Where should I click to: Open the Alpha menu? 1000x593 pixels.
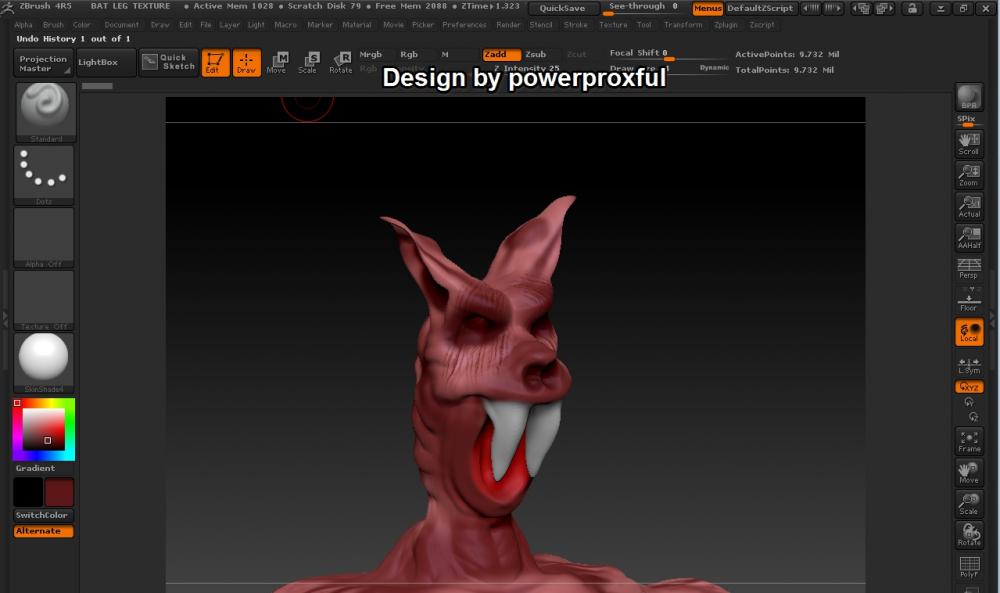pos(23,25)
